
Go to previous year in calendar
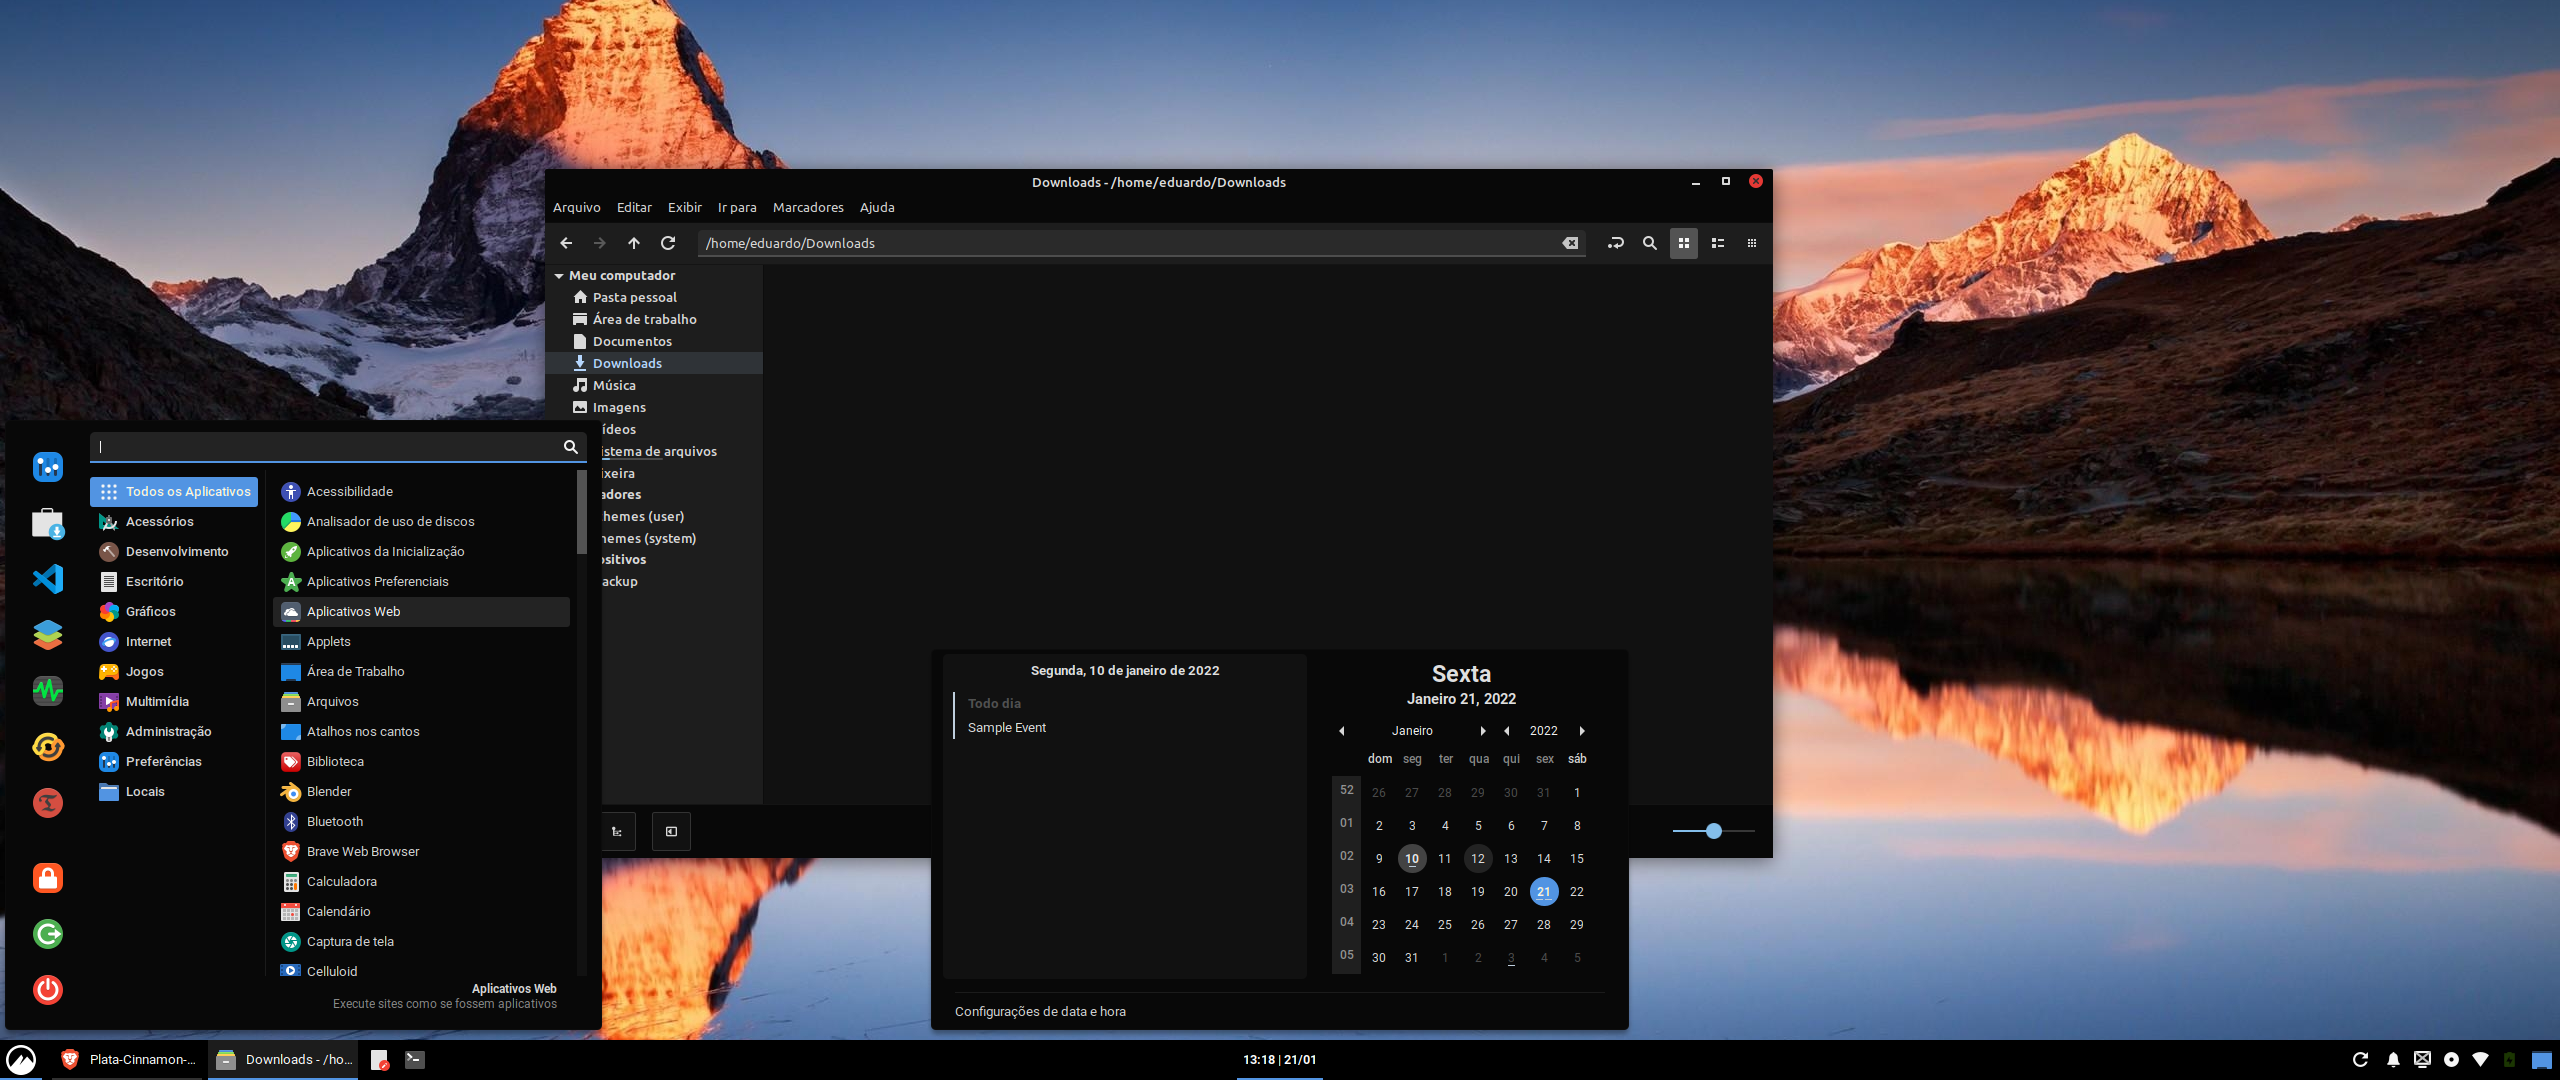pos(1507,731)
